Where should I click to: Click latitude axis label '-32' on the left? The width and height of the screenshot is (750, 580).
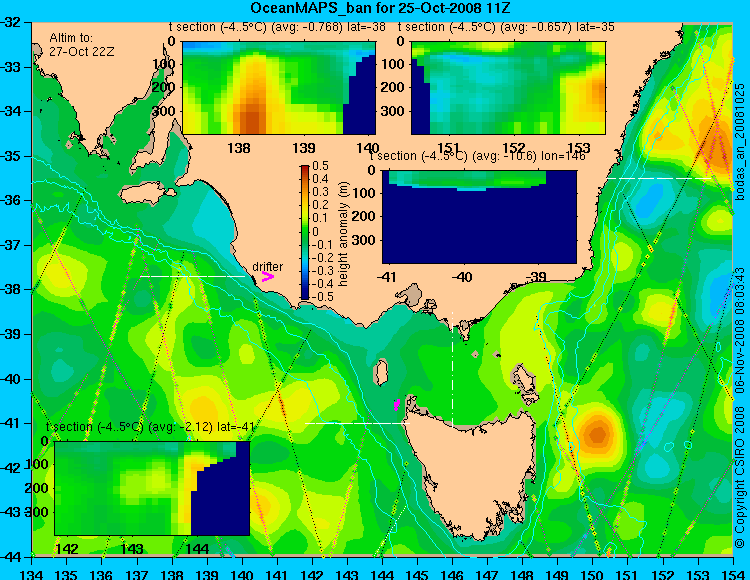coord(11,22)
